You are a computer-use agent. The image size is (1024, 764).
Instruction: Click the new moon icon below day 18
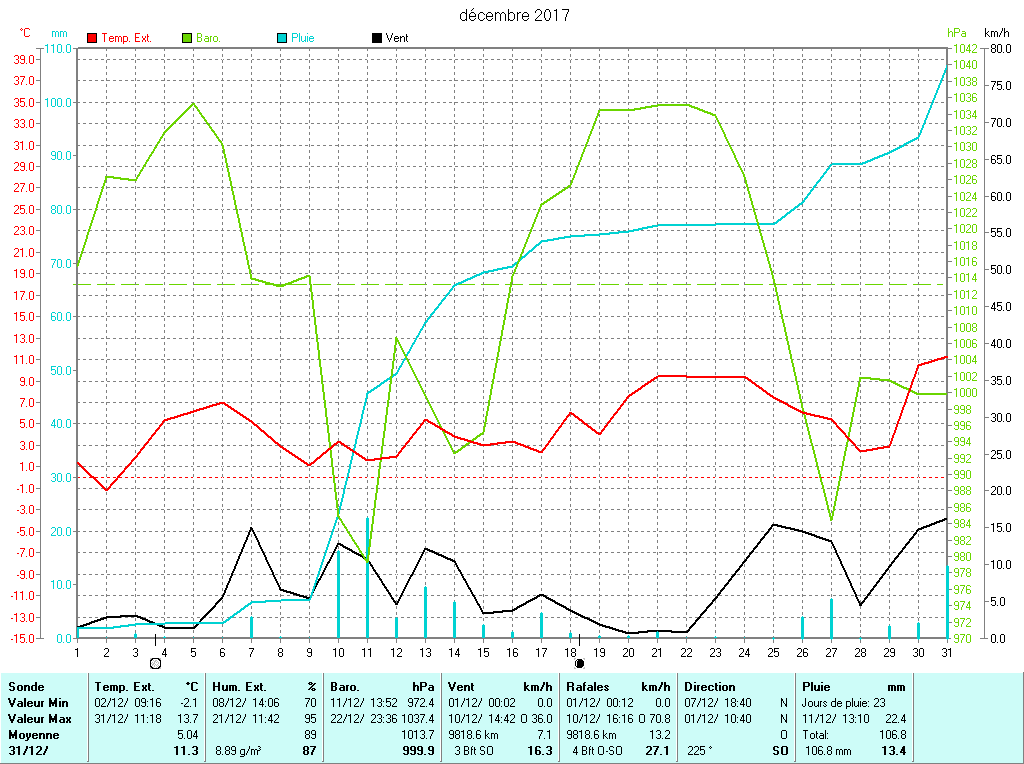pos(579,663)
